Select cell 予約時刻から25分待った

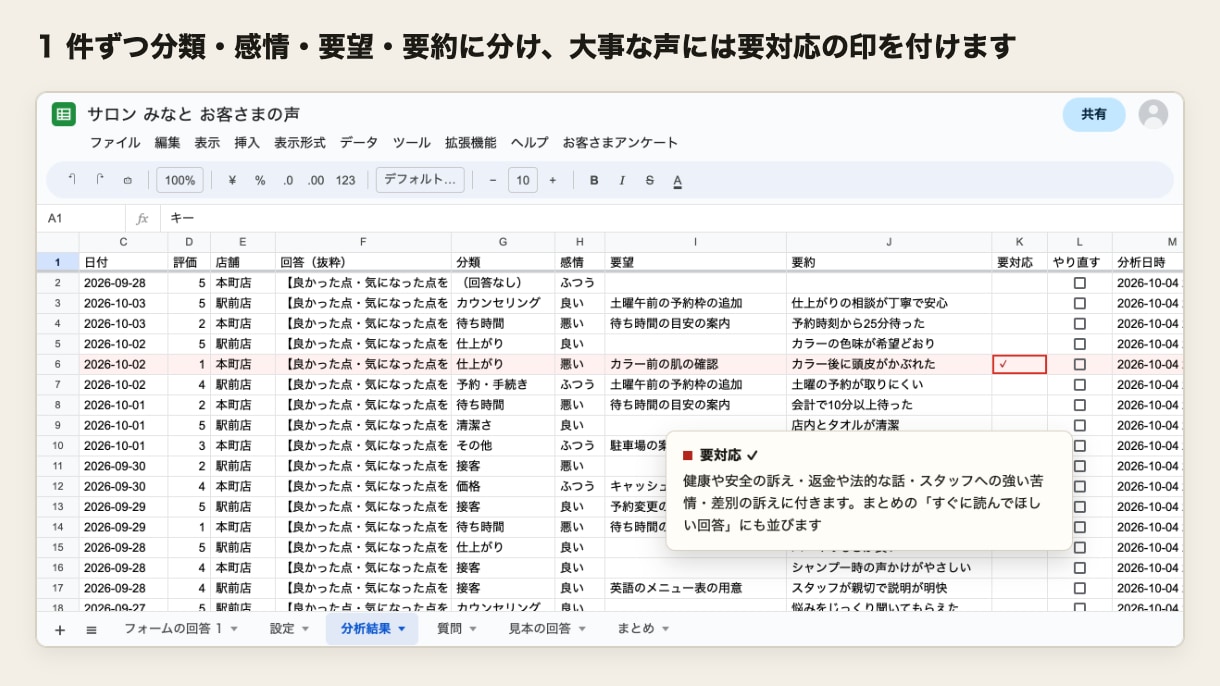[x=889, y=324]
